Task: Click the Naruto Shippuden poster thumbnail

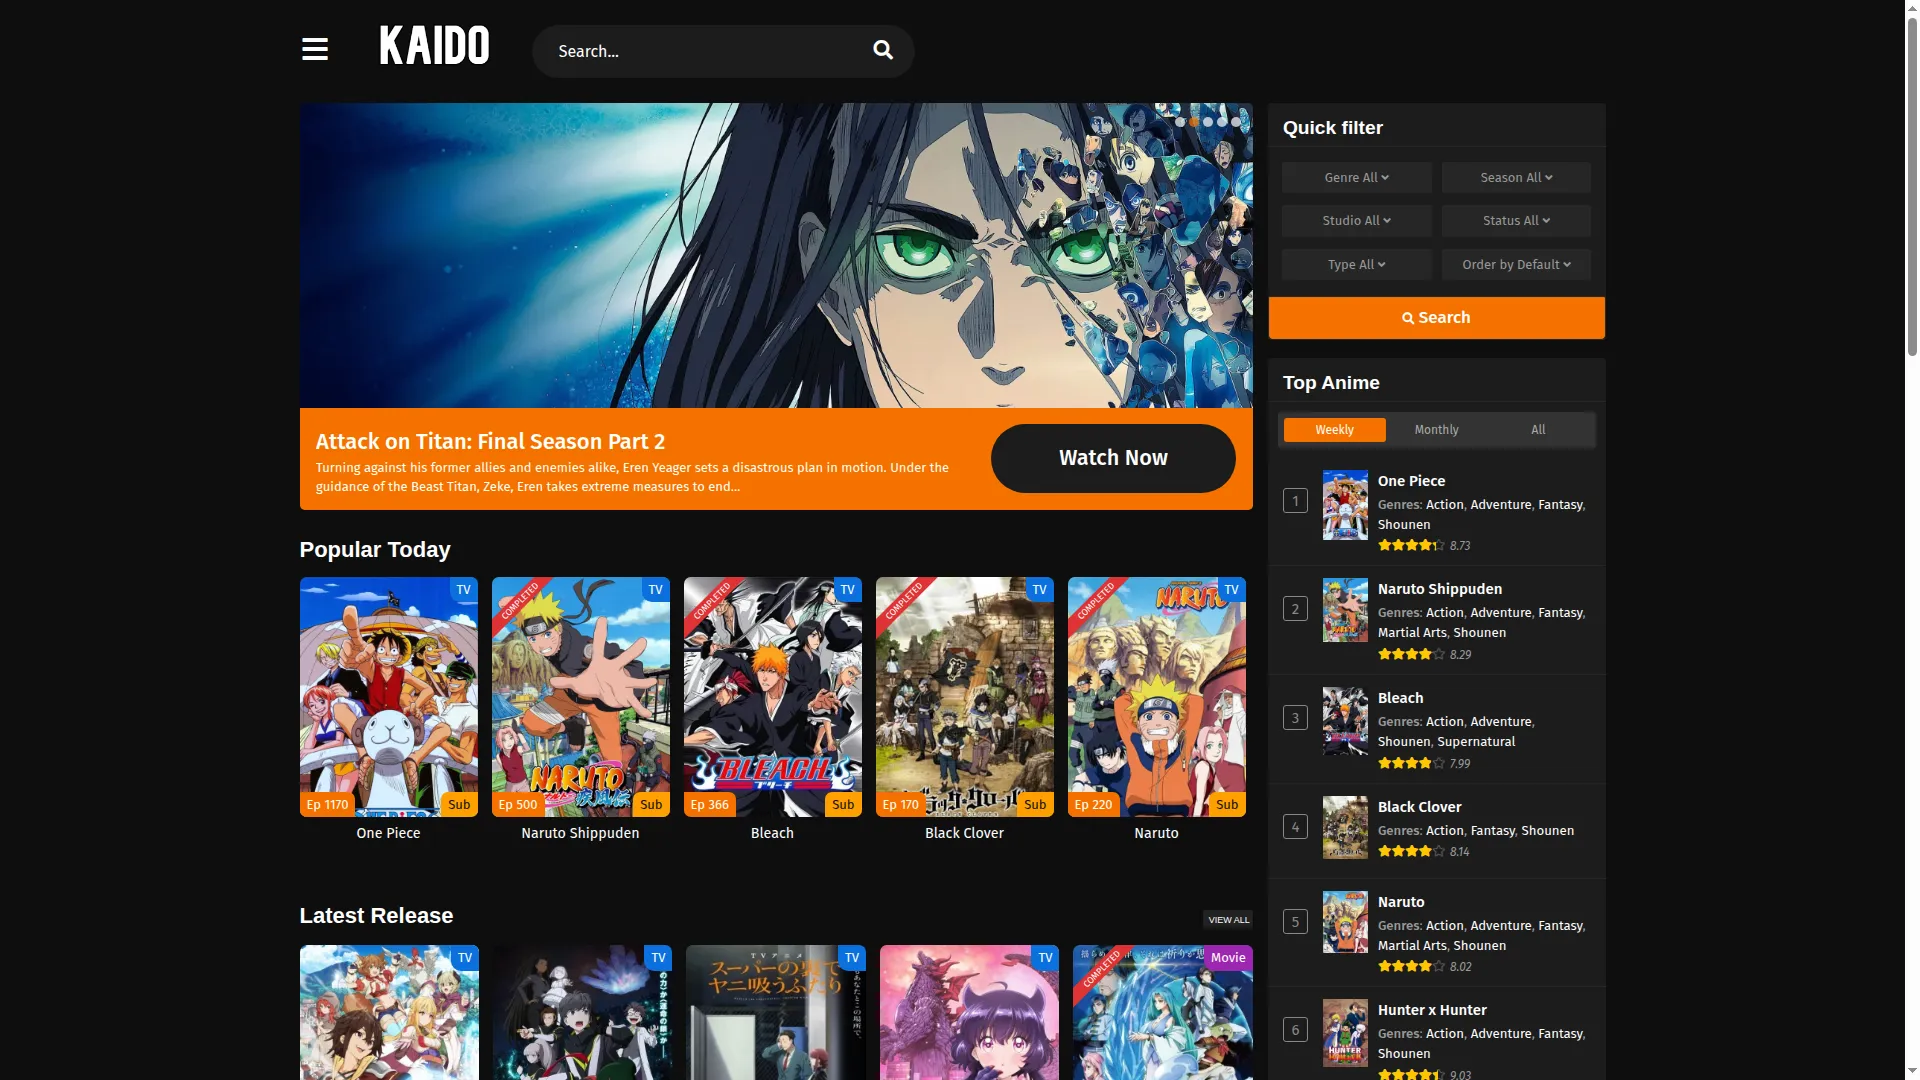Action: click(x=581, y=697)
